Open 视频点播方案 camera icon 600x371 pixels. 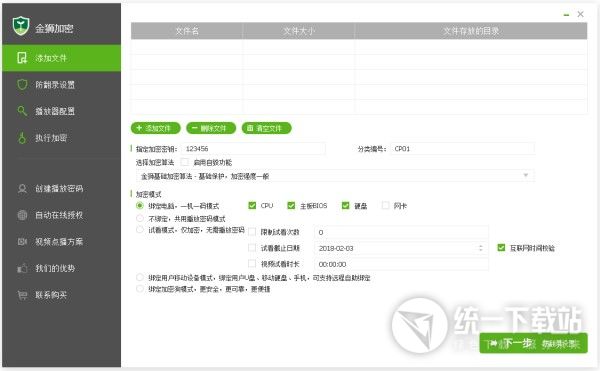(x=22, y=242)
